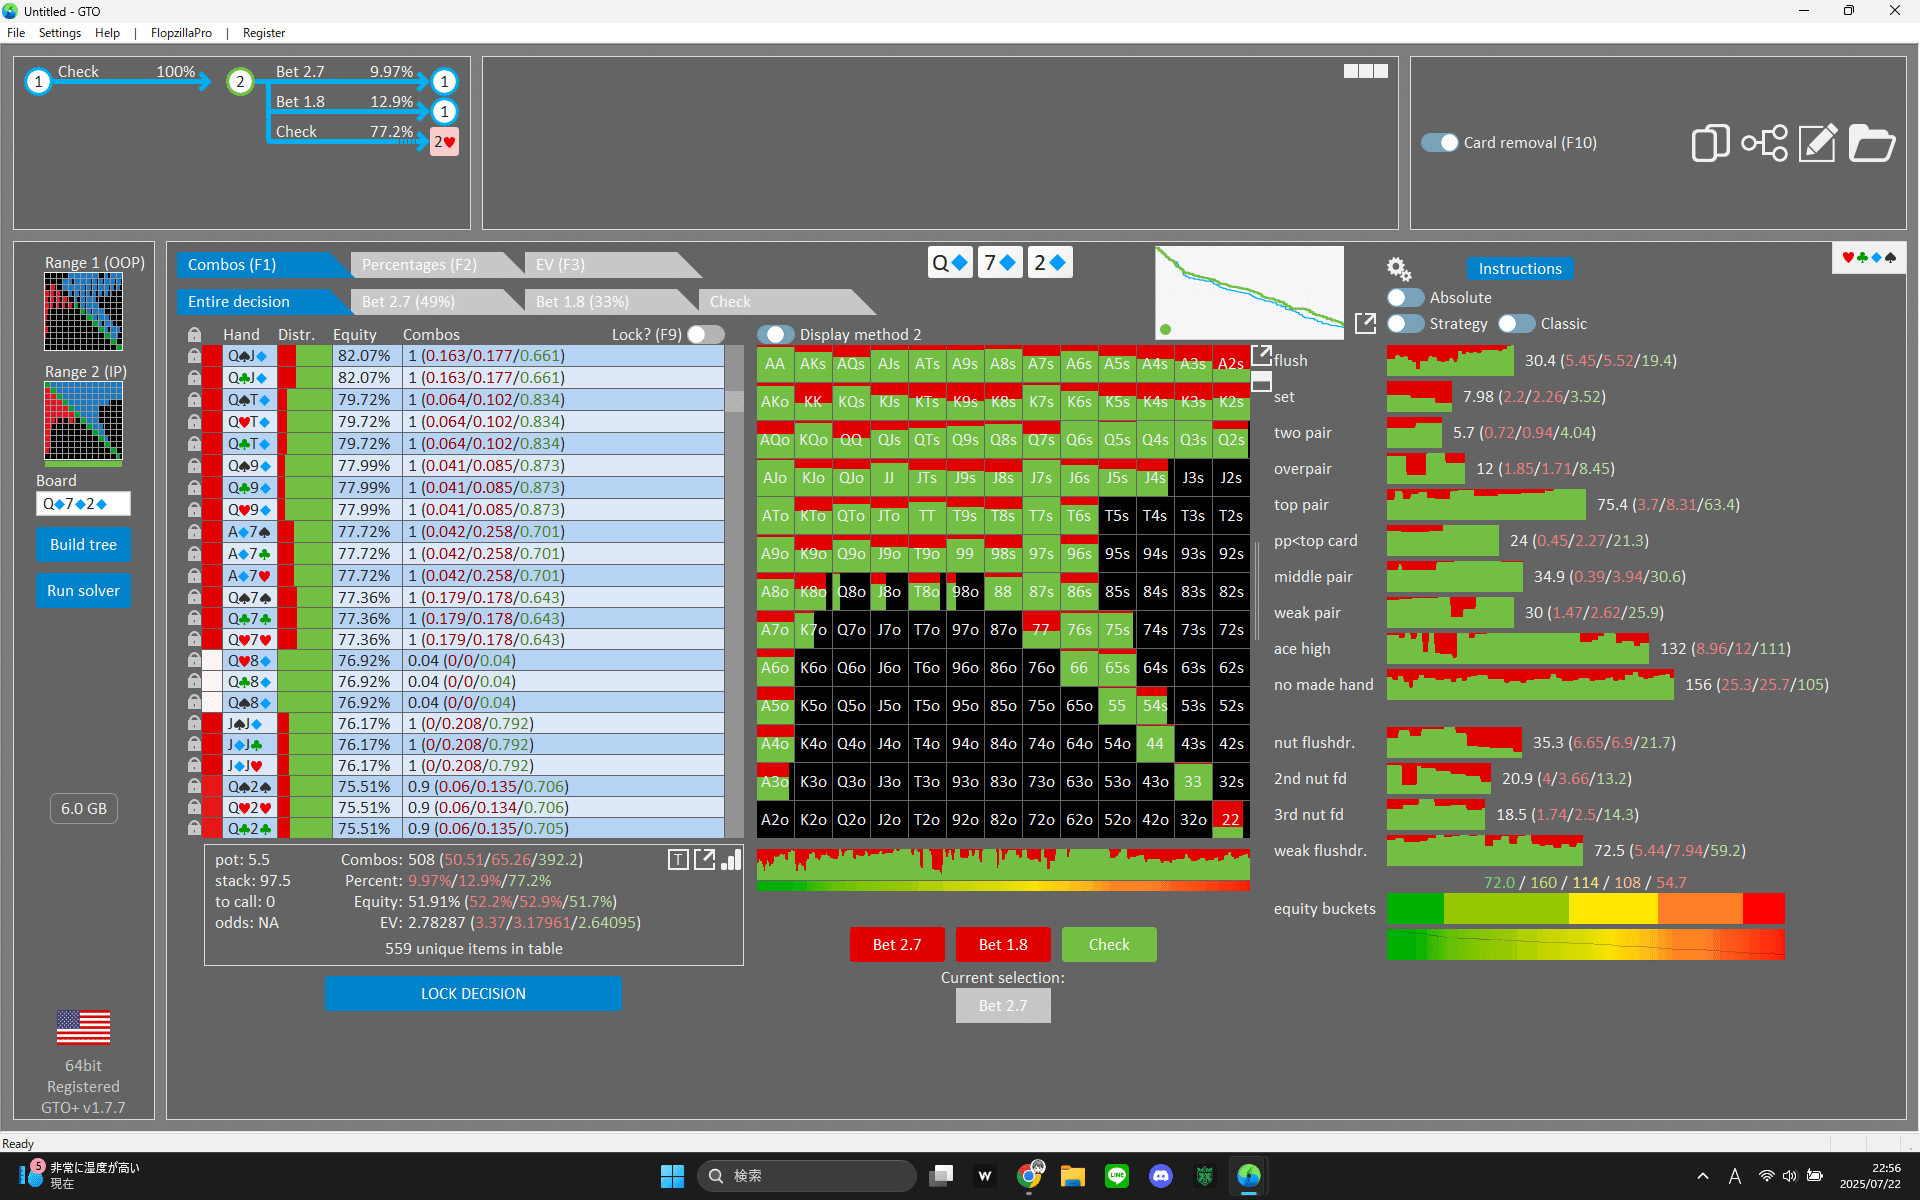
Task: Click the Run solver button
Action: (x=83, y=591)
